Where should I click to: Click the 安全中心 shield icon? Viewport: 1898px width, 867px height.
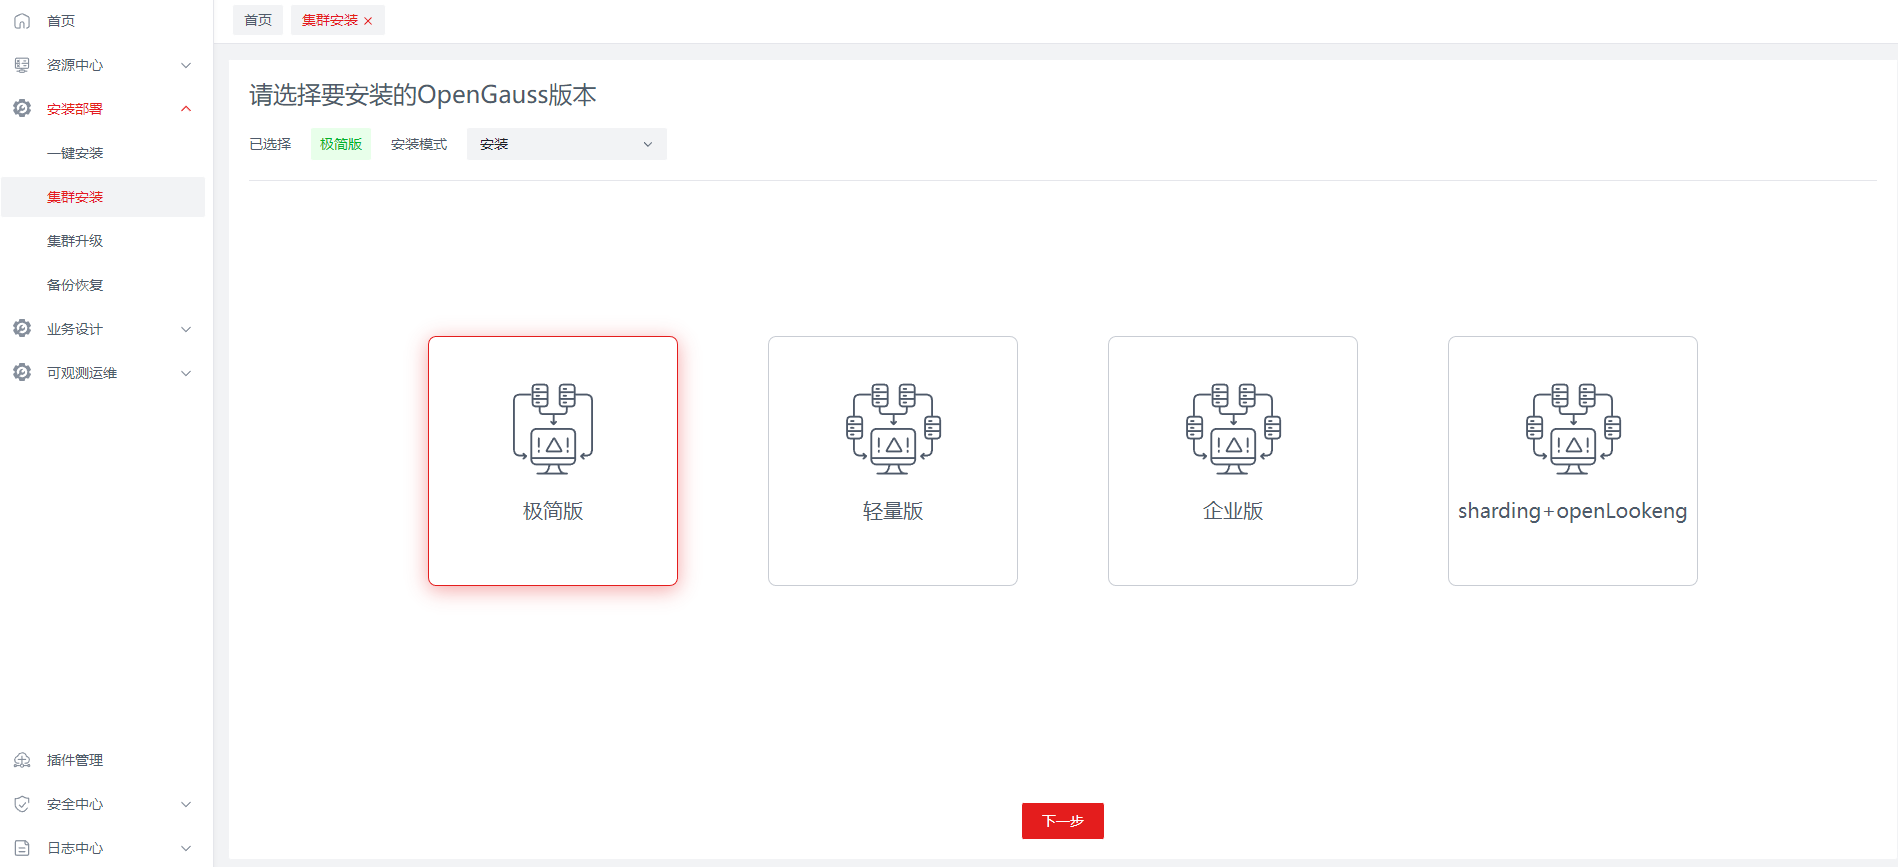[22, 804]
